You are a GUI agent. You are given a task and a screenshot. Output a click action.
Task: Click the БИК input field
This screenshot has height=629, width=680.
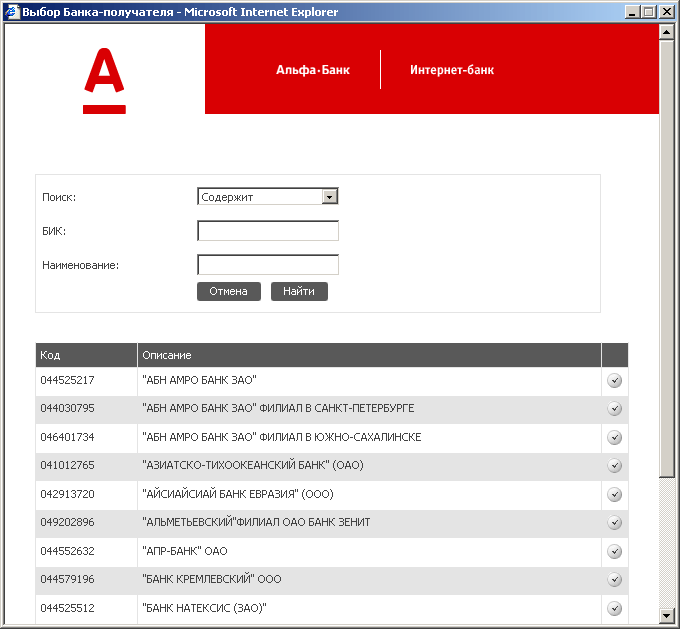268,230
